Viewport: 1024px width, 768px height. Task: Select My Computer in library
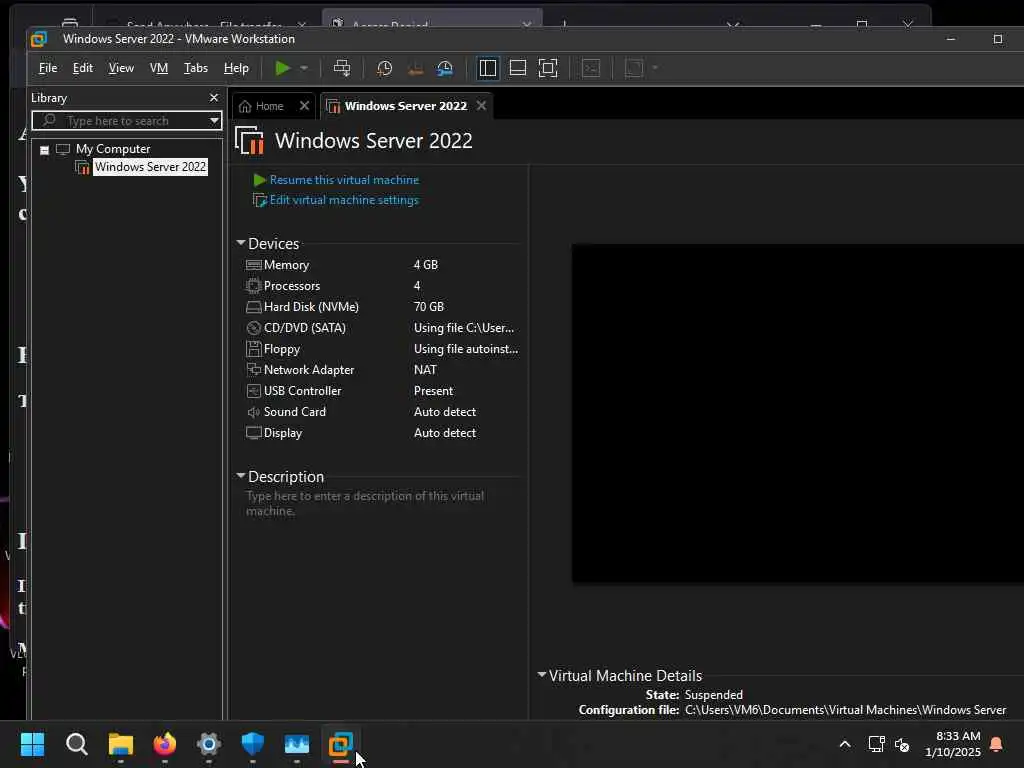pos(112,149)
